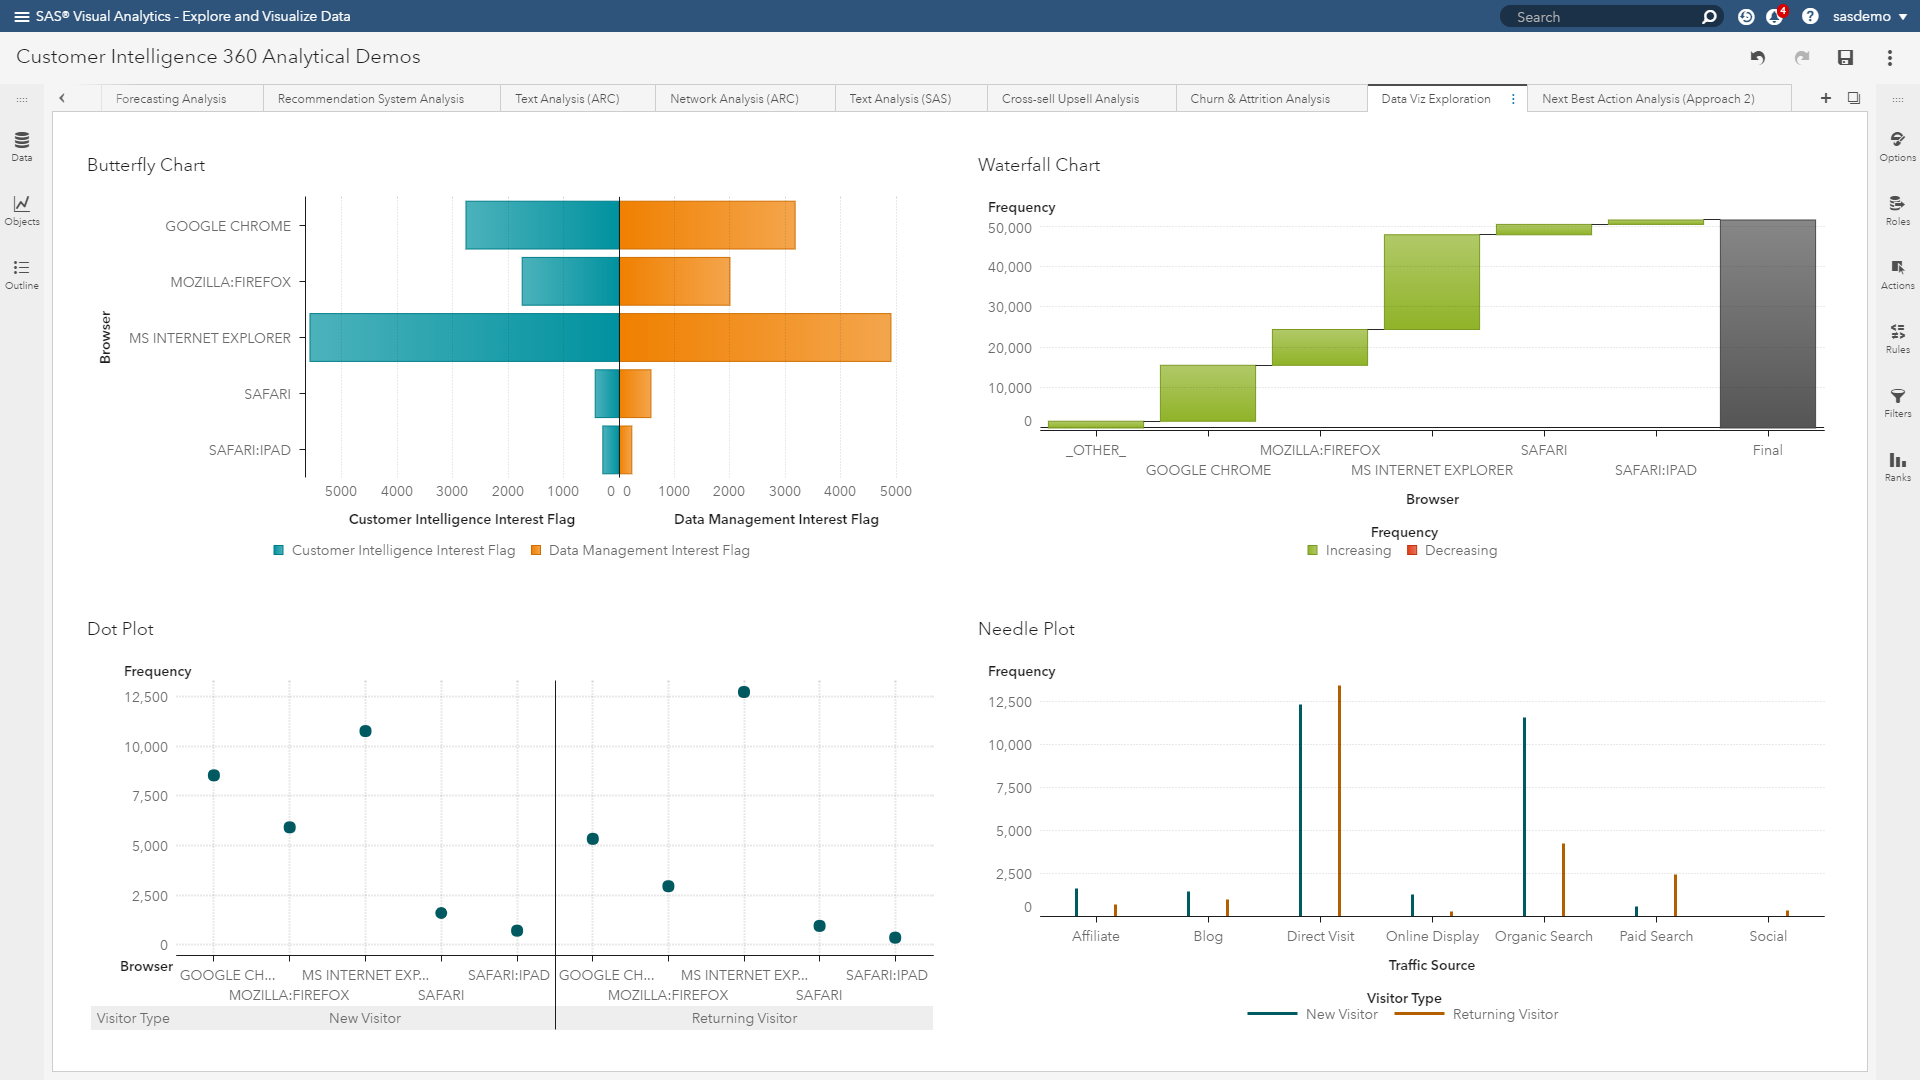Open the help question mark icon
1920x1080 pixels.
1810,17
